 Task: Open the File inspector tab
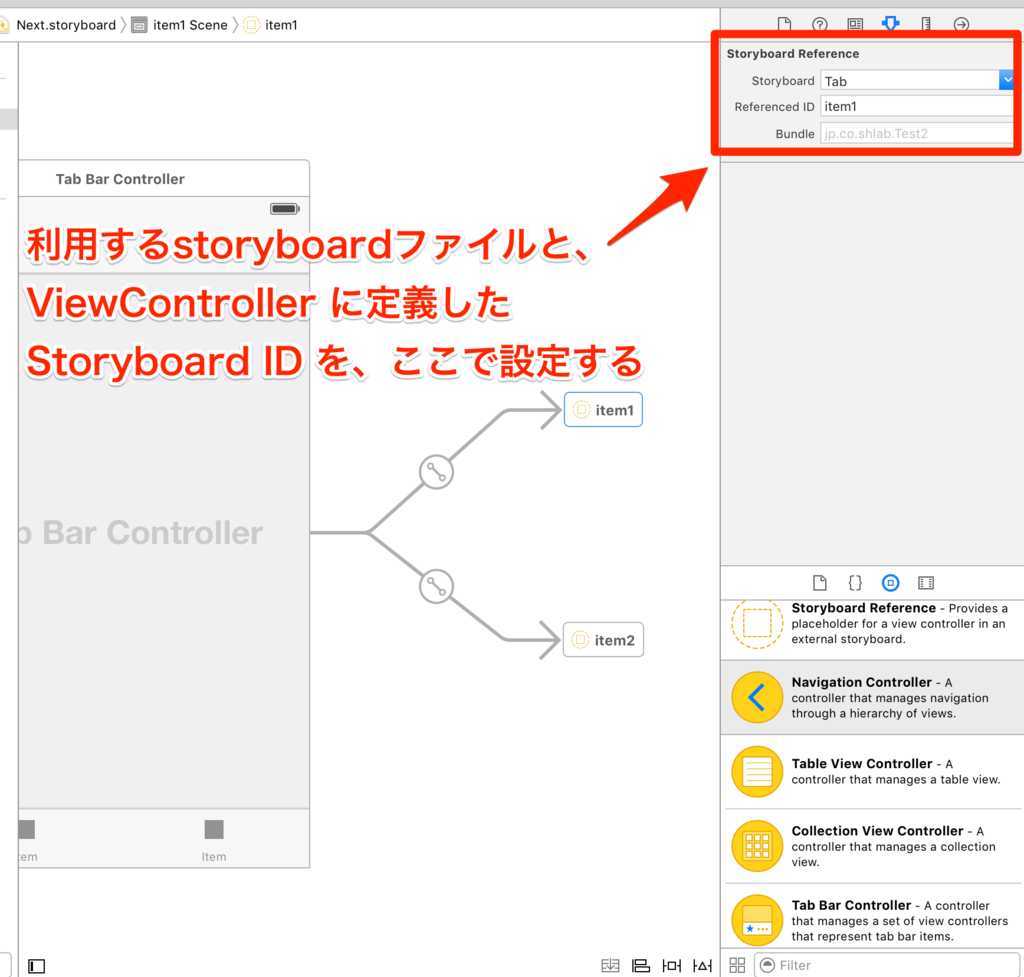click(784, 25)
